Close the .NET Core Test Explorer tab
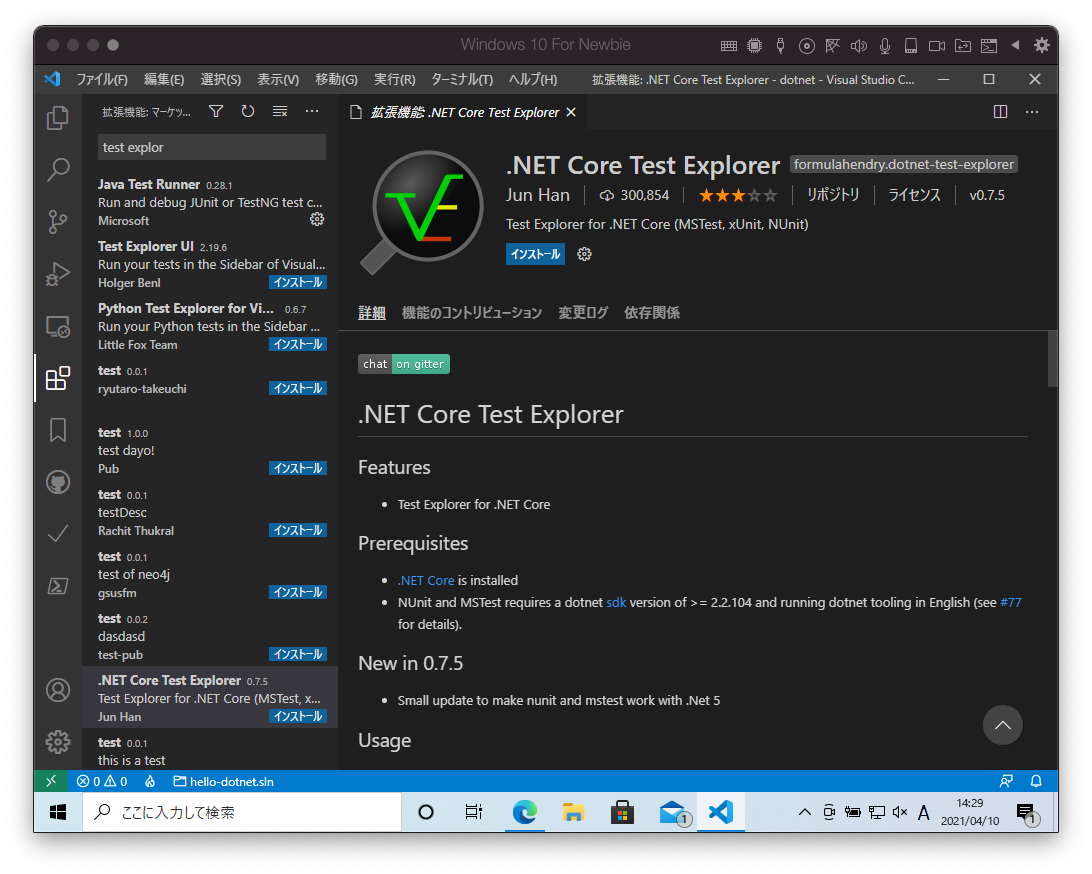 click(x=571, y=112)
